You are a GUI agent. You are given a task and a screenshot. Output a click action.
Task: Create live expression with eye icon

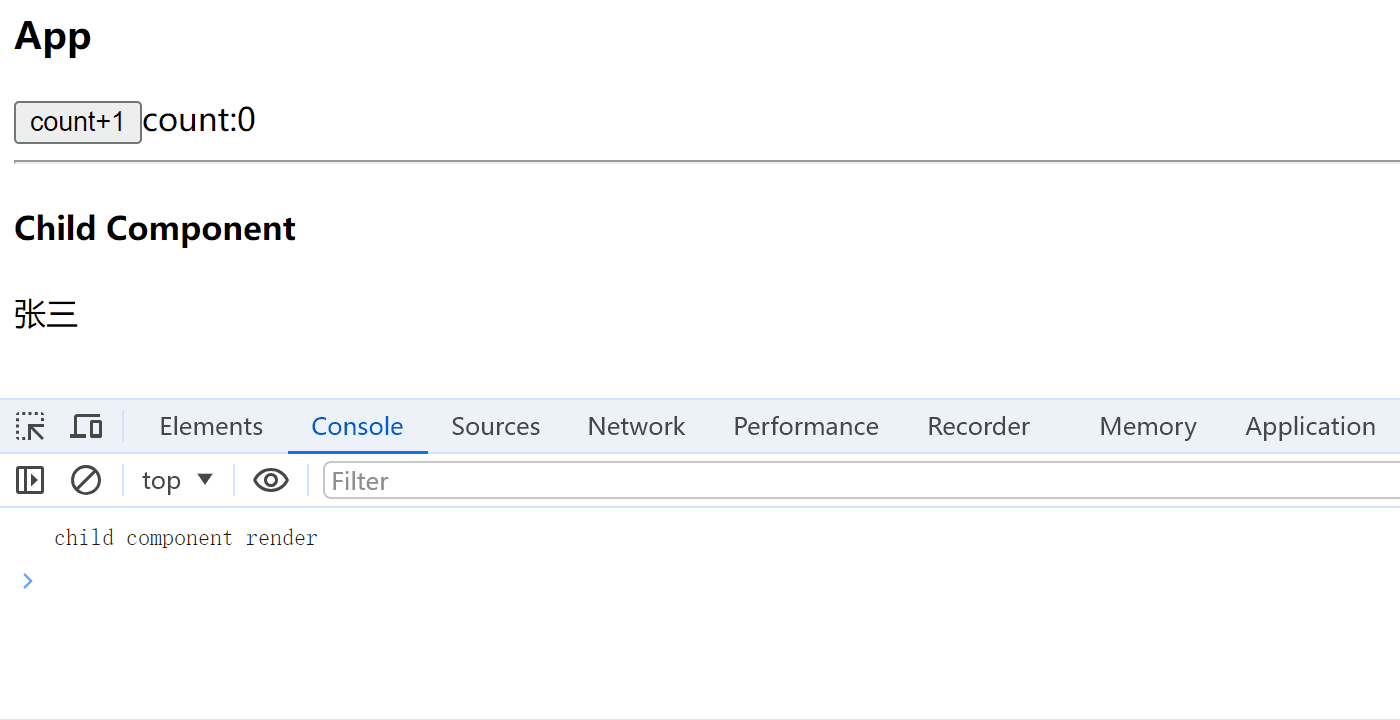[271, 481]
